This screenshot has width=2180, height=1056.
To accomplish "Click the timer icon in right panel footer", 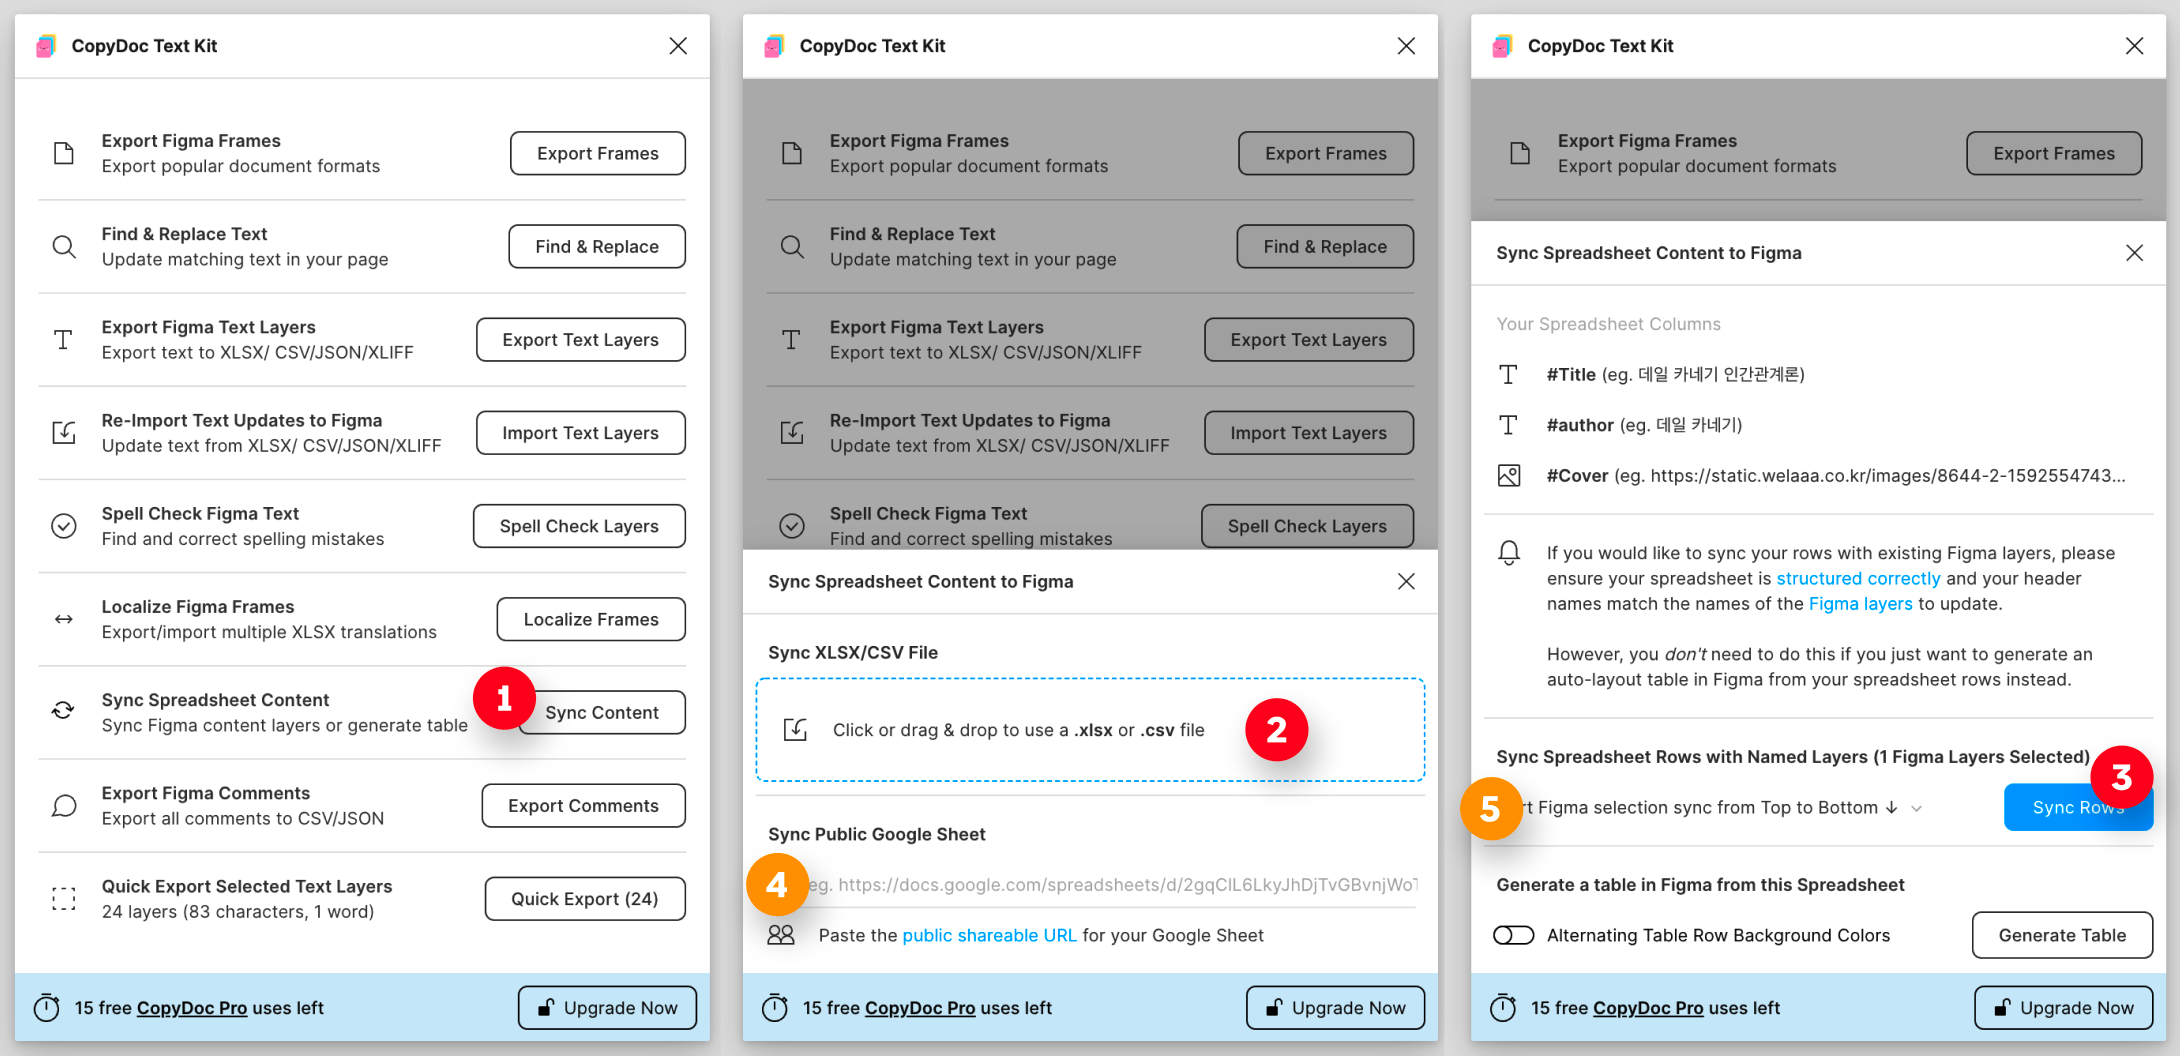I will (x=1503, y=1007).
